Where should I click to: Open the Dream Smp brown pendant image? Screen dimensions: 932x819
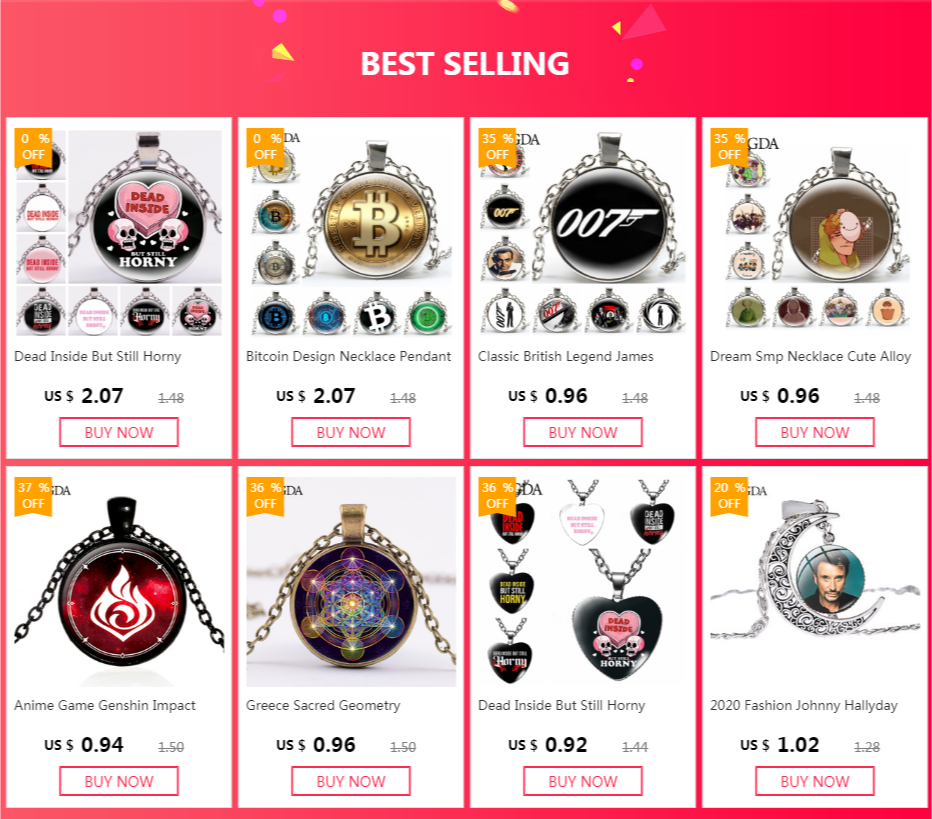pyautogui.click(x=815, y=233)
